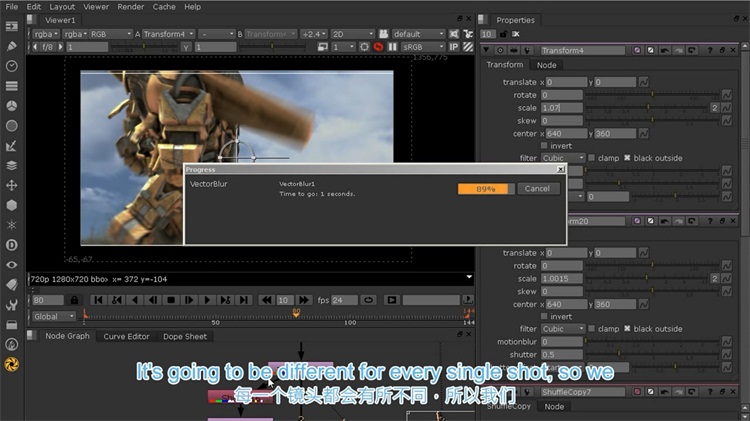Click the Transform4 rotate slider
Viewport: 750px width, 421px height.
(652, 95)
